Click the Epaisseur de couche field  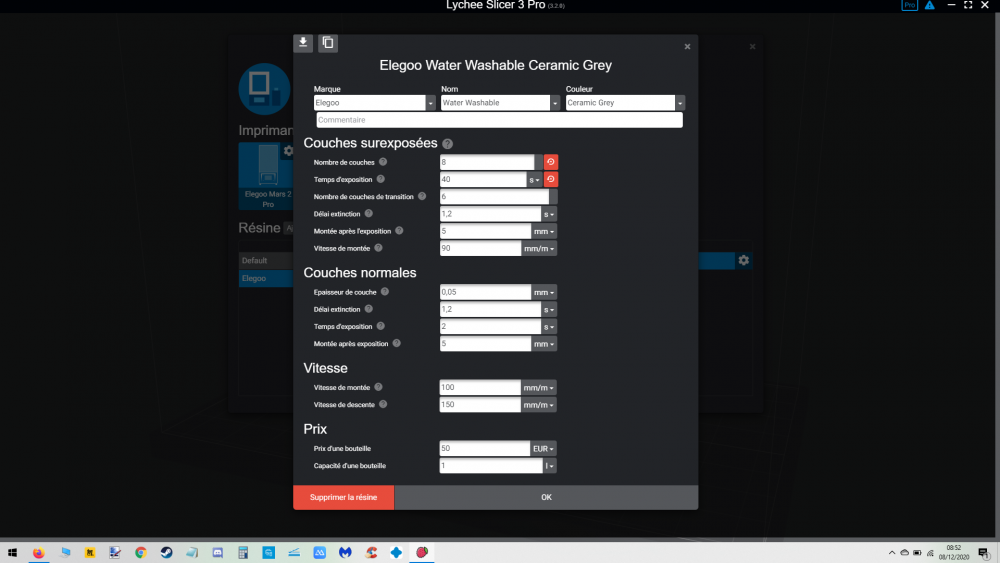[485, 292]
